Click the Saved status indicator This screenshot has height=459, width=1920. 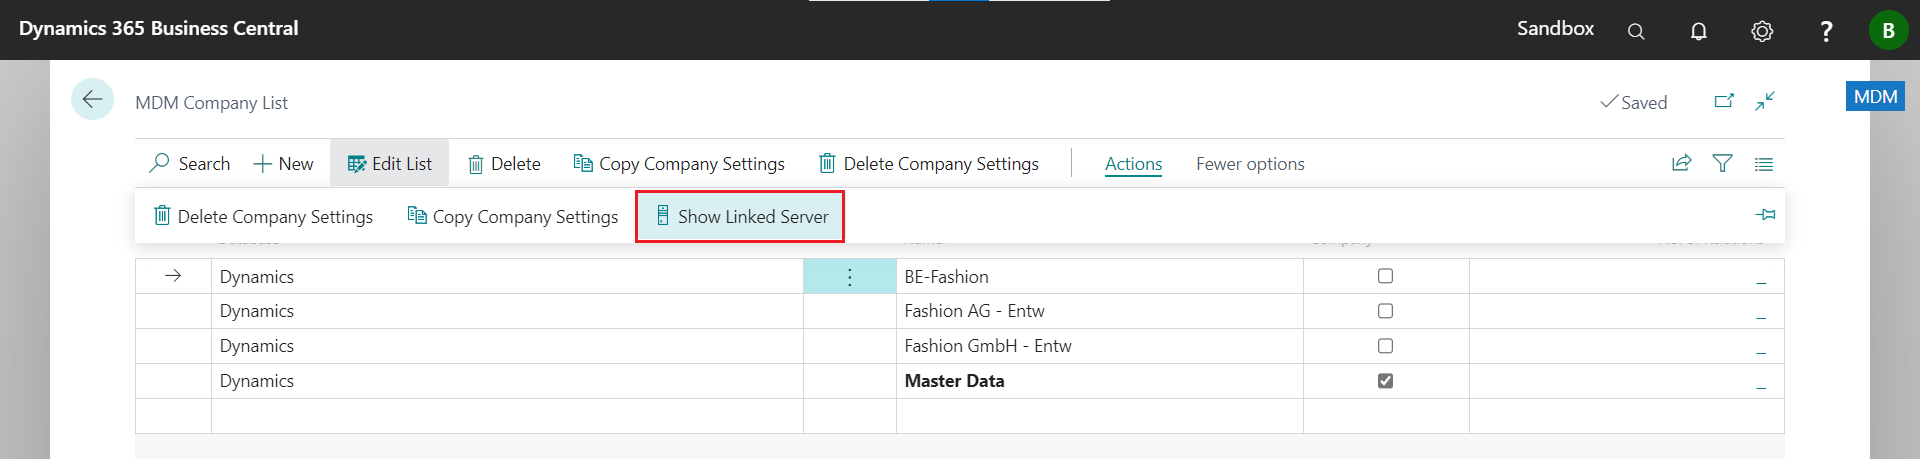click(1634, 102)
